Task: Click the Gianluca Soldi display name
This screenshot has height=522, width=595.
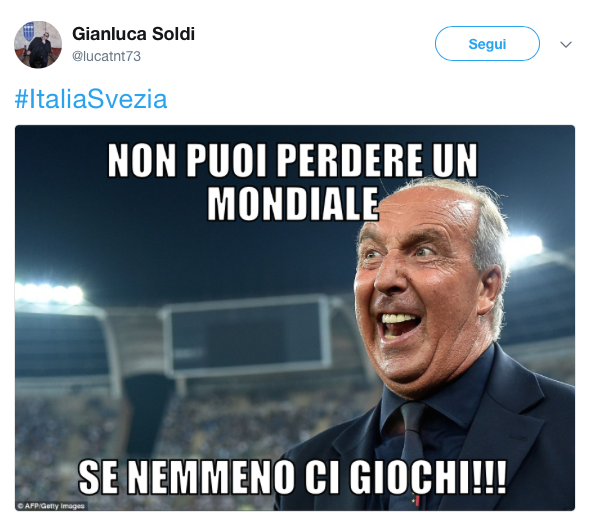Action: tap(133, 34)
